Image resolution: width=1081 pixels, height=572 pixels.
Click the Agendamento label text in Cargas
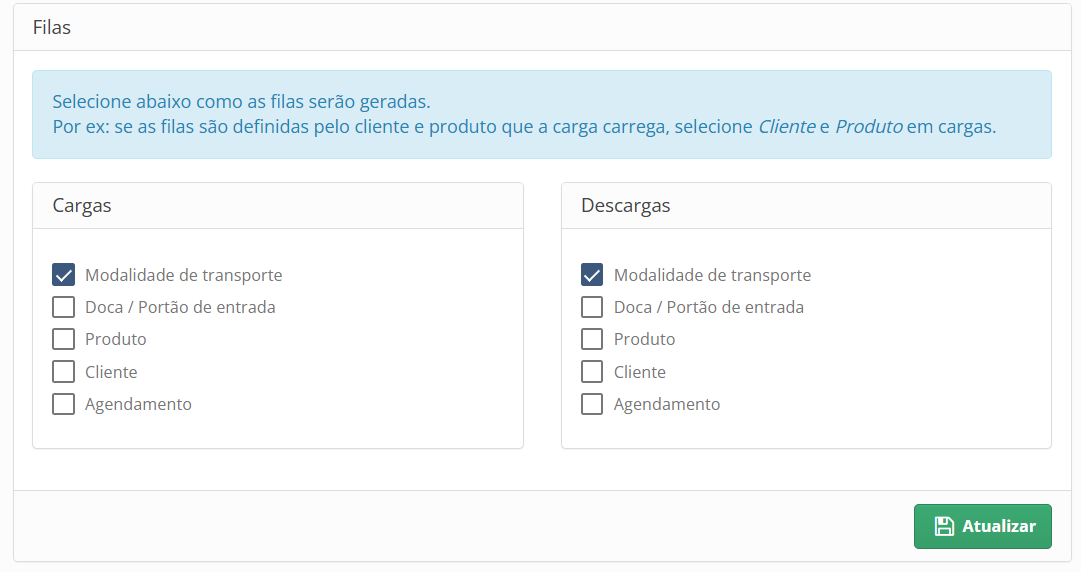(x=138, y=405)
